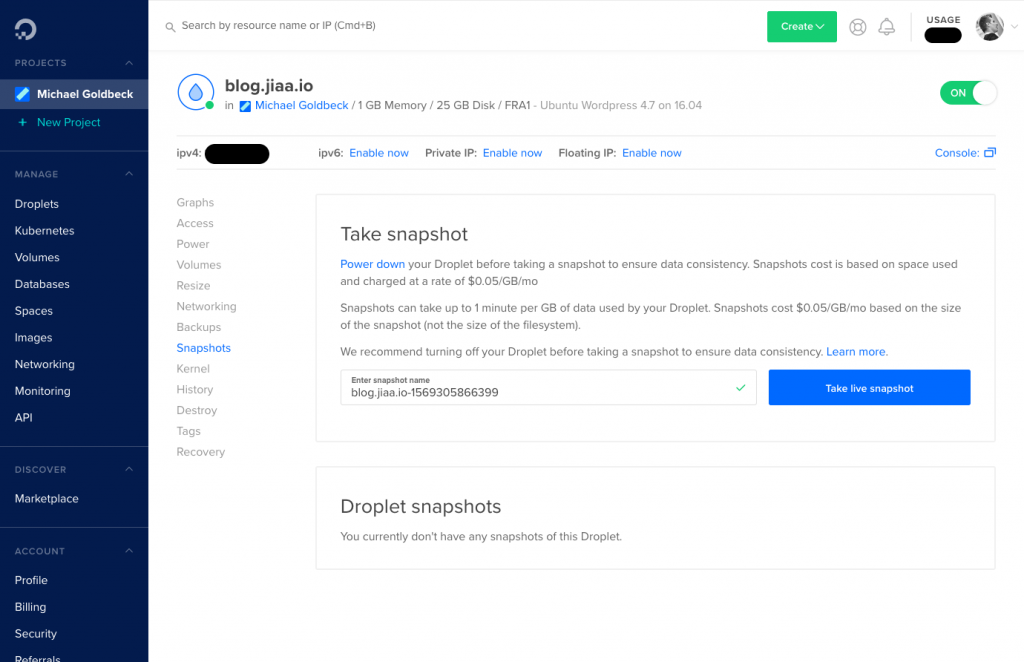The width and height of the screenshot is (1024, 662).
Task: Enable Private IP now
Action: point(512,153)
